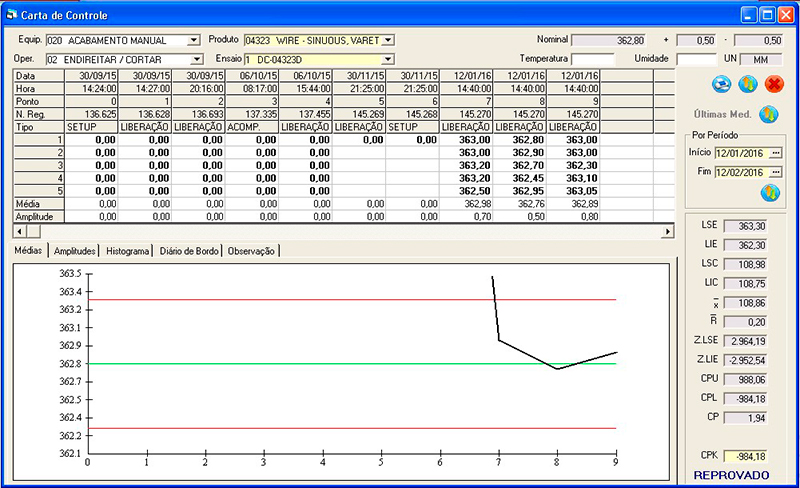Click the Z.LIE value field
800x488 pixels.
(745, 360)
